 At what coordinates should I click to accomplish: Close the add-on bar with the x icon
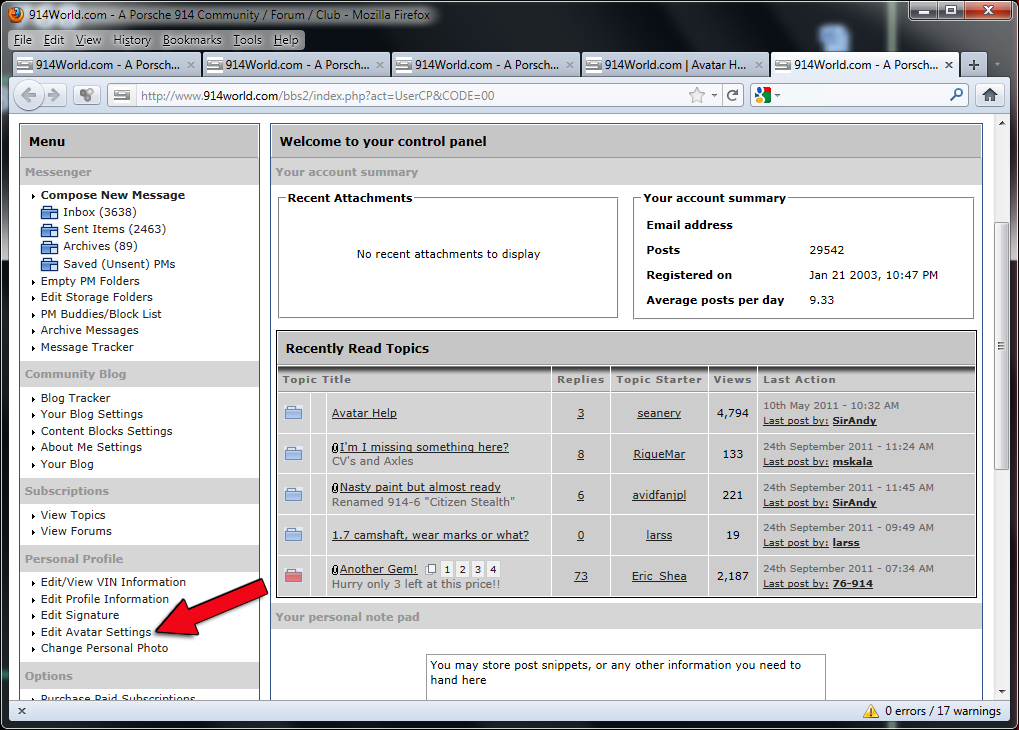[x=22, y=711]
